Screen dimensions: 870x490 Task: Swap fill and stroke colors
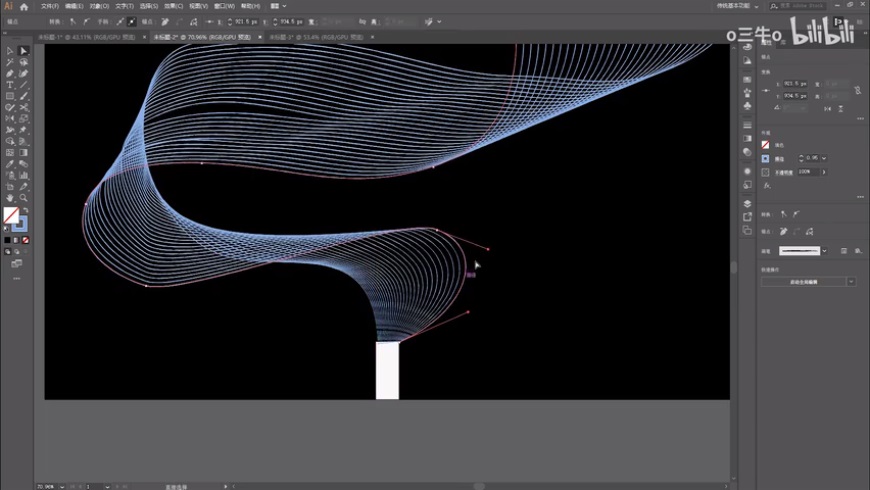tap(25, 209)
